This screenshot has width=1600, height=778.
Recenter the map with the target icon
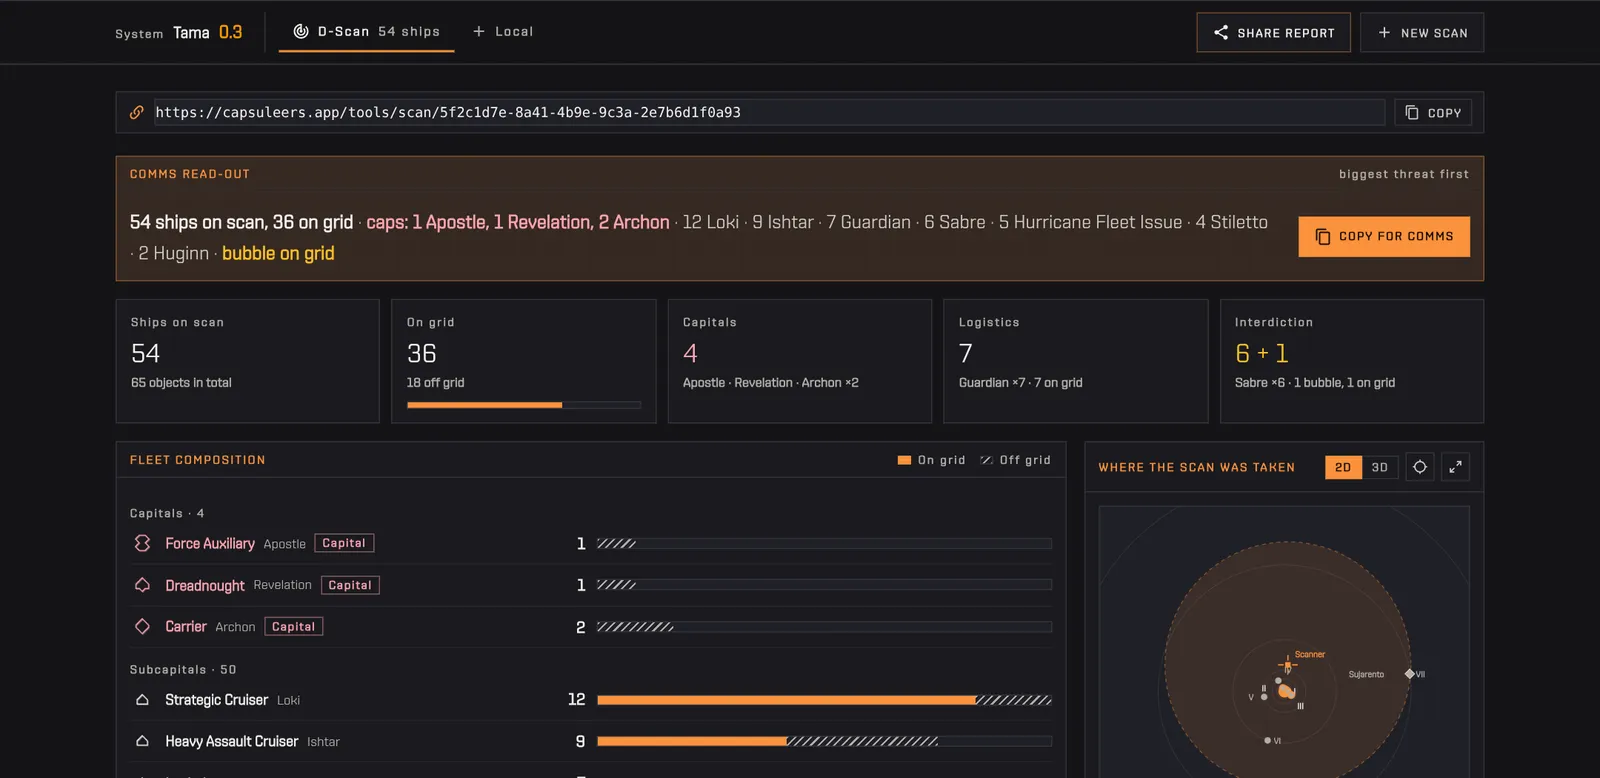coord(1420,467)
